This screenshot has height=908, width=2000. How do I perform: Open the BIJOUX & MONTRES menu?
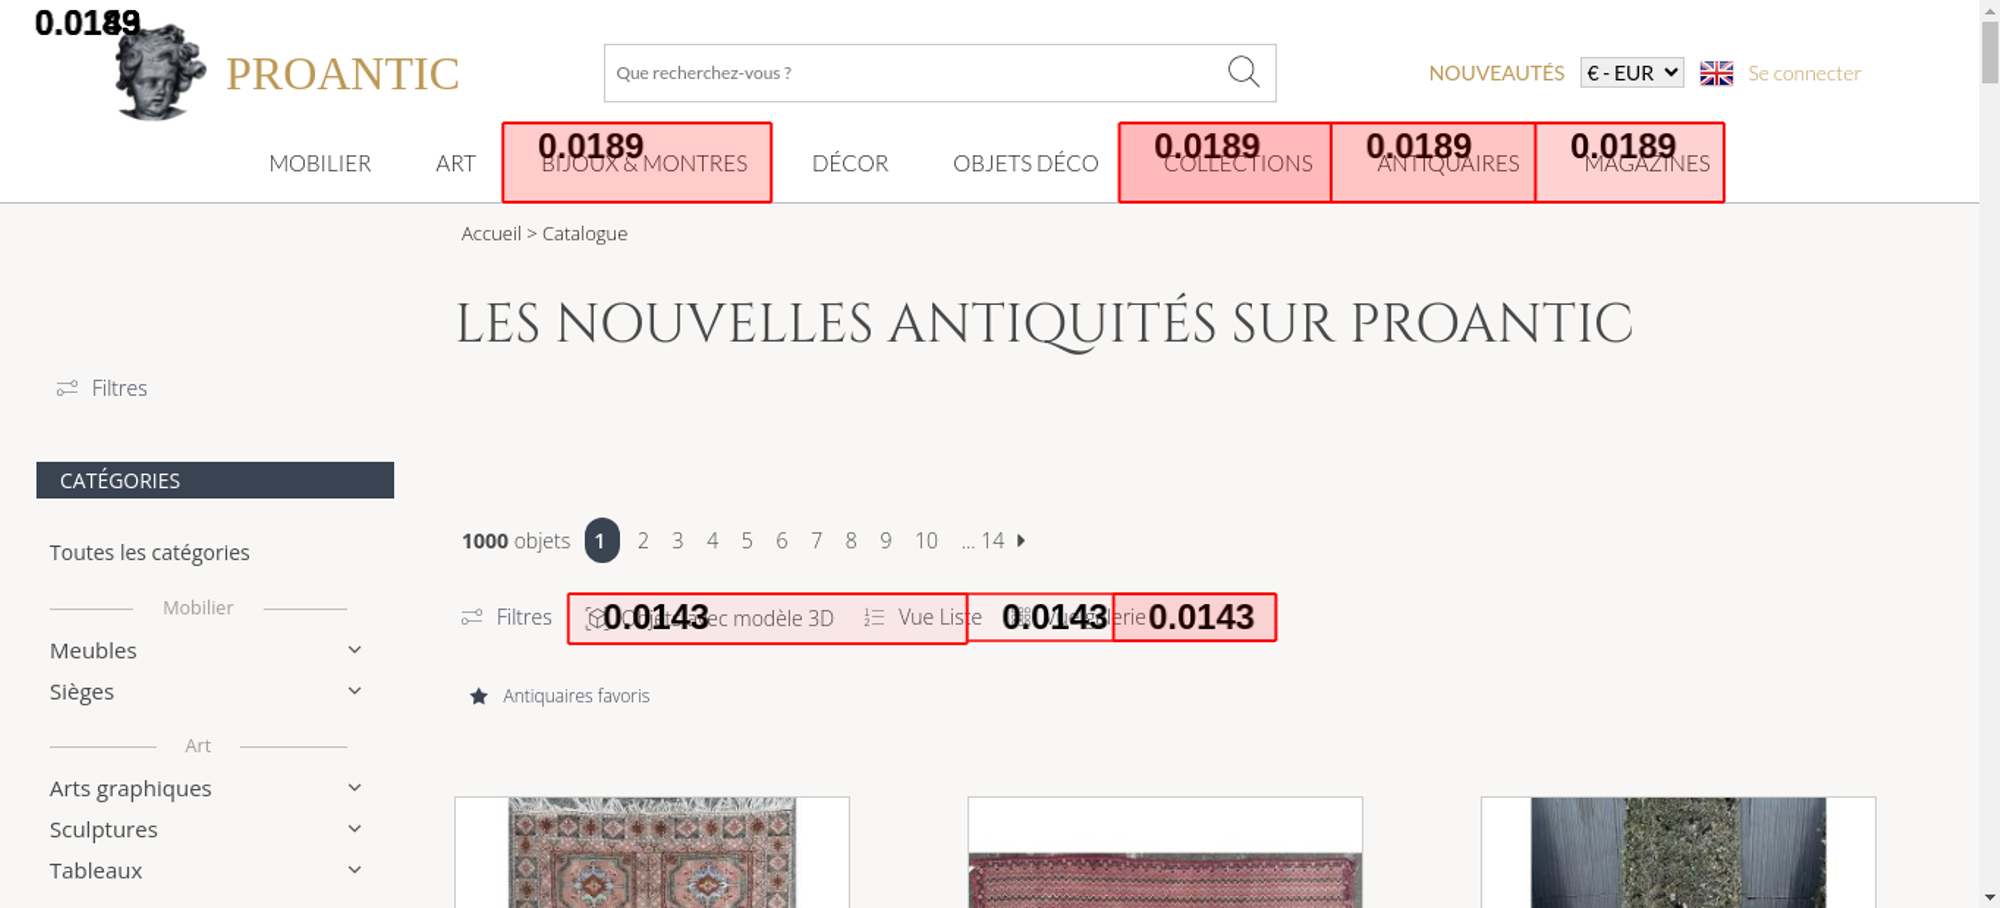[644, 163]
